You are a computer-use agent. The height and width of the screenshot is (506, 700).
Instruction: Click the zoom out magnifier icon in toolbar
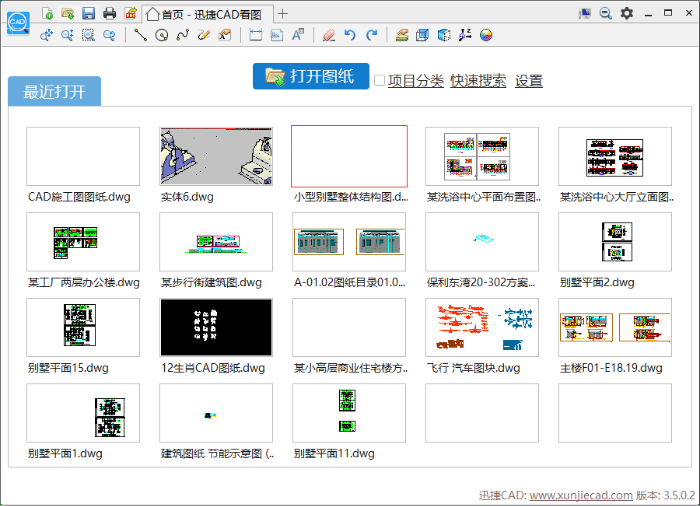point(109,35)
